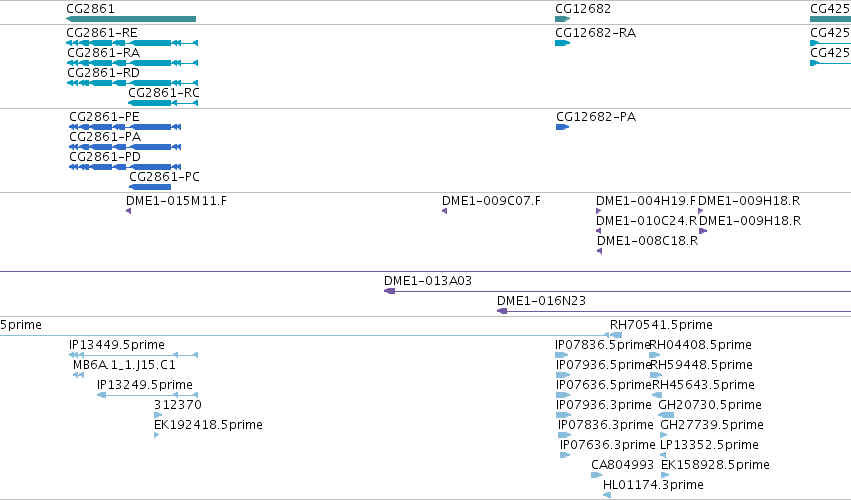Select the CG2861 gene bar
This screenshot has width=851, height=500.
click(x=131, y=19)
